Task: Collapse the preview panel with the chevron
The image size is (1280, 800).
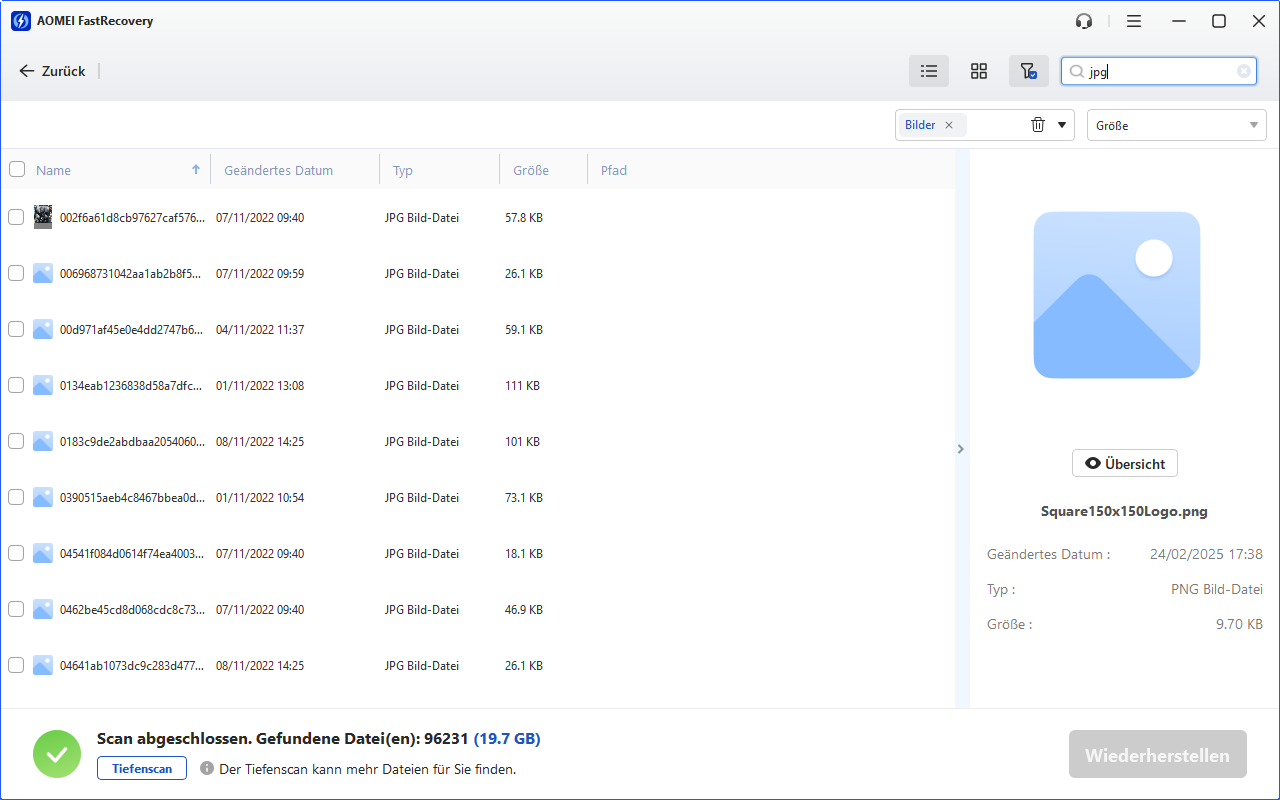Action: tap(961, 449)
